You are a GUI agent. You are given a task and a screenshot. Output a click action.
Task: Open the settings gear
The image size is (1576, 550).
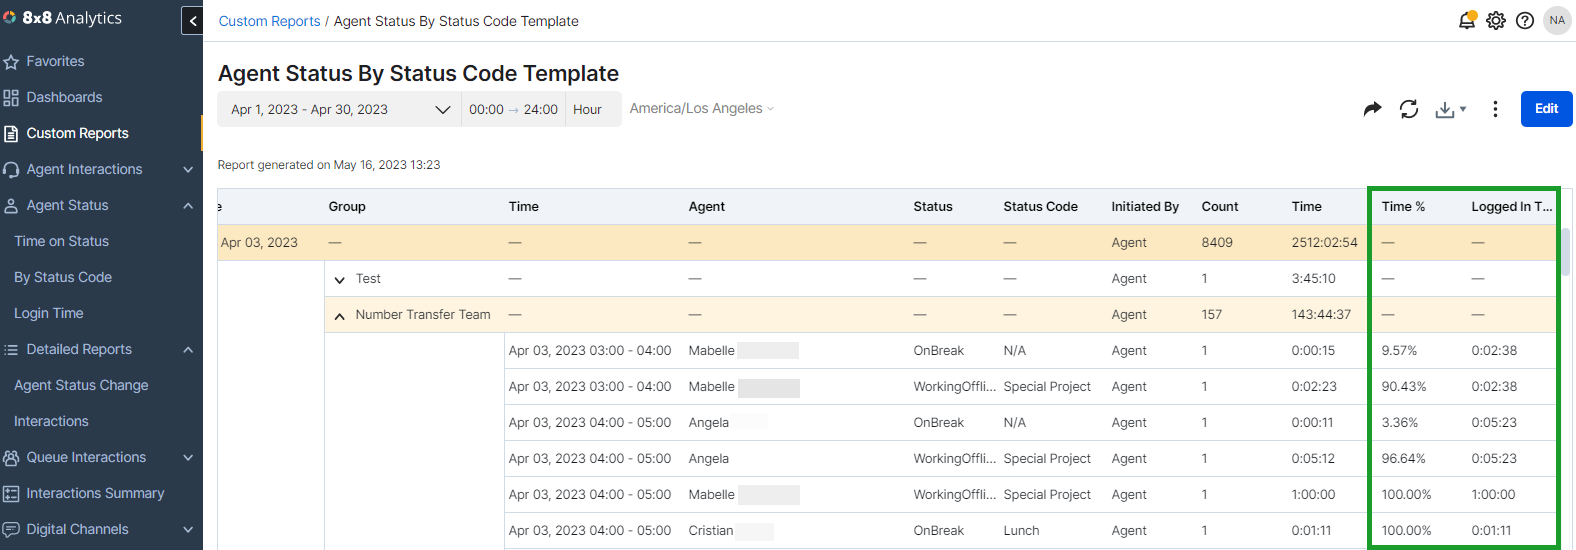pyautogui.click(x=1496, y=20)
